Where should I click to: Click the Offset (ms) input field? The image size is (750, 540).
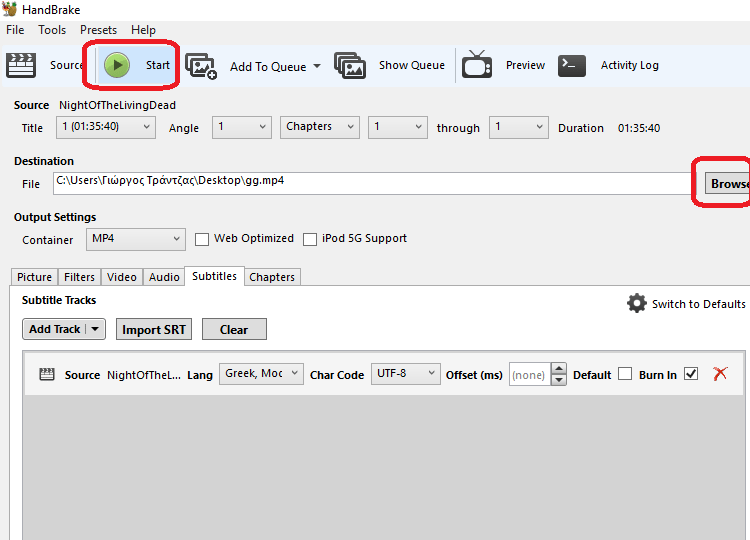tap(530, 374)
